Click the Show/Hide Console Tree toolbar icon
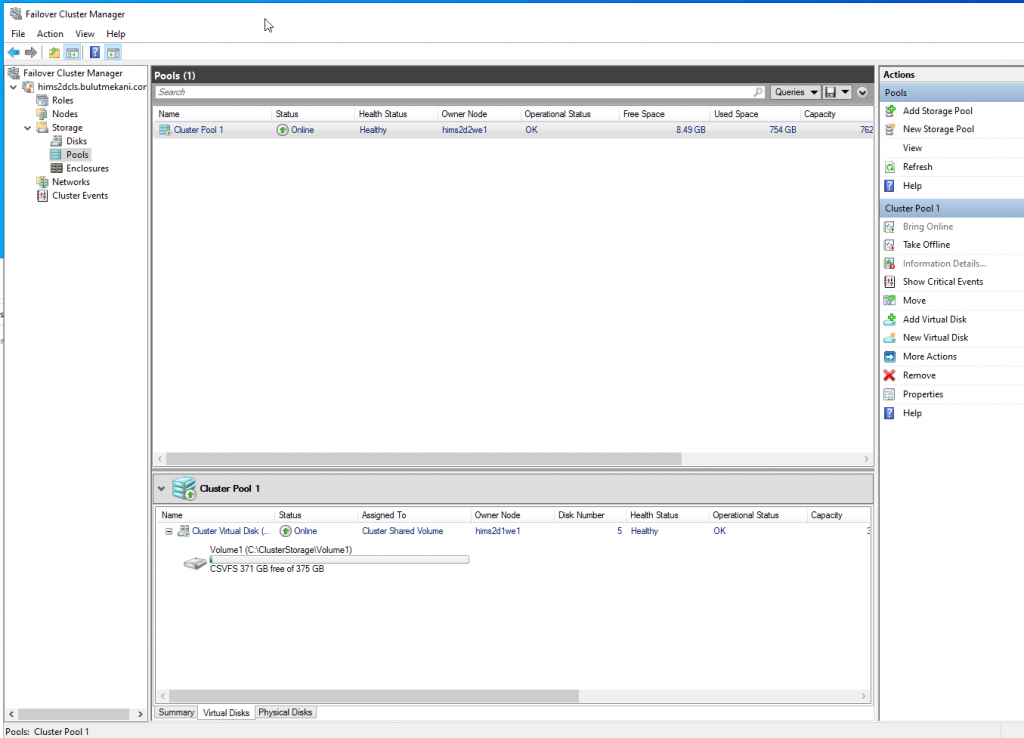 72,52
